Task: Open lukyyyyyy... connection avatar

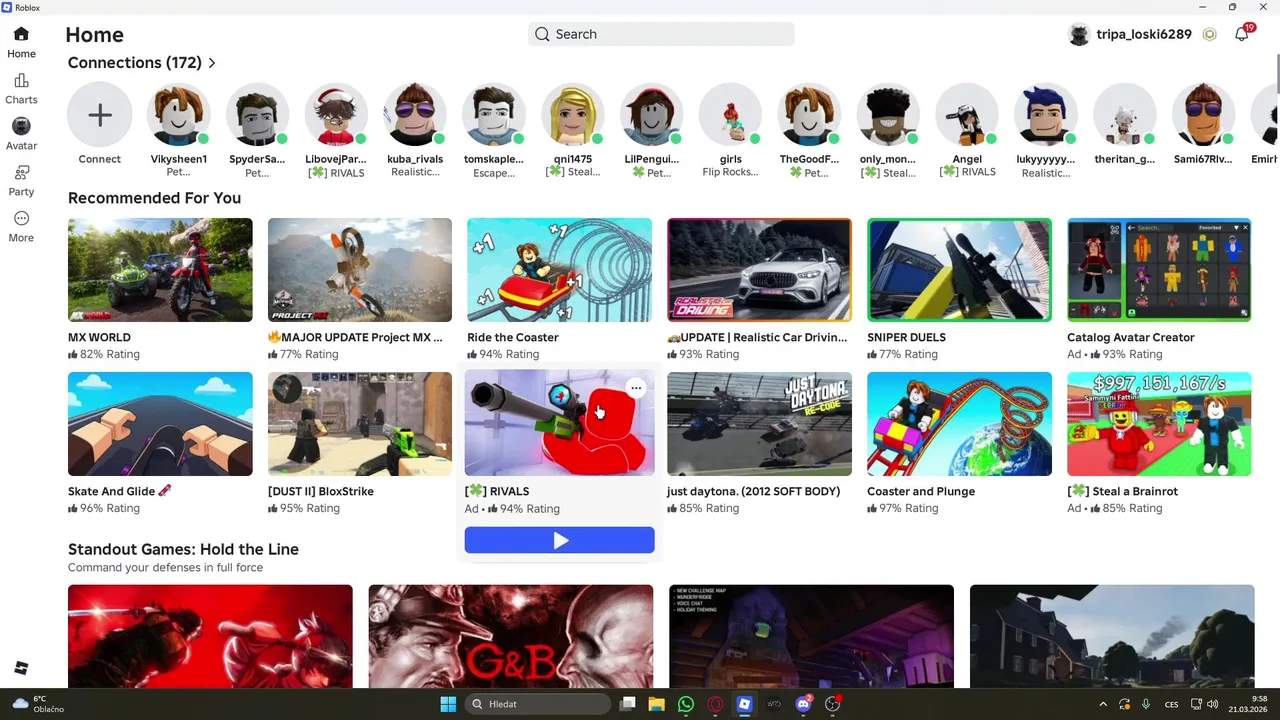Action: click(1046, 115)
